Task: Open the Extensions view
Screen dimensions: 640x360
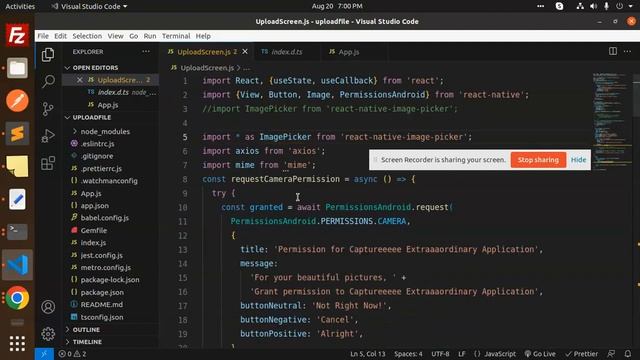Action: coord(48,163)
